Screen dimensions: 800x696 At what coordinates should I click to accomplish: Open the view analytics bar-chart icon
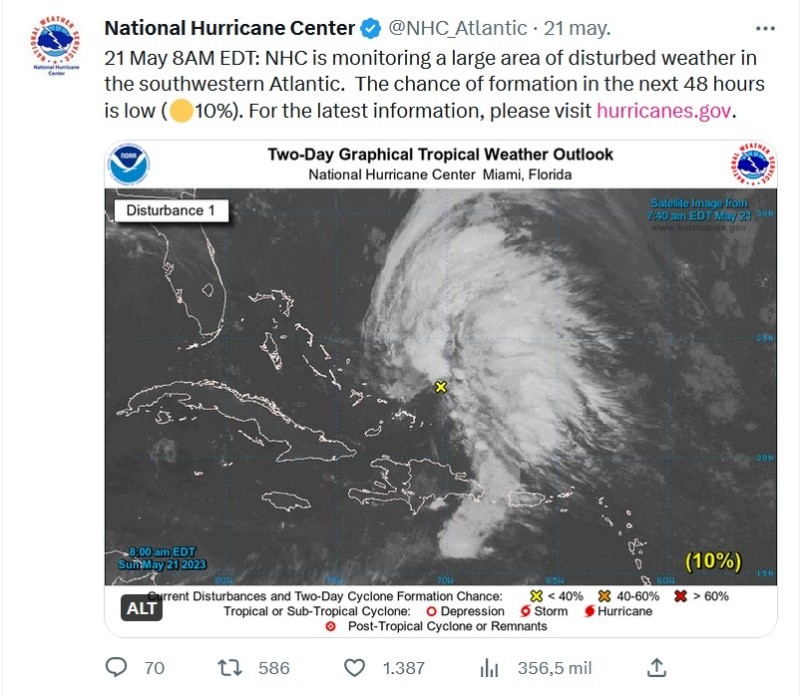click(490, 667)
